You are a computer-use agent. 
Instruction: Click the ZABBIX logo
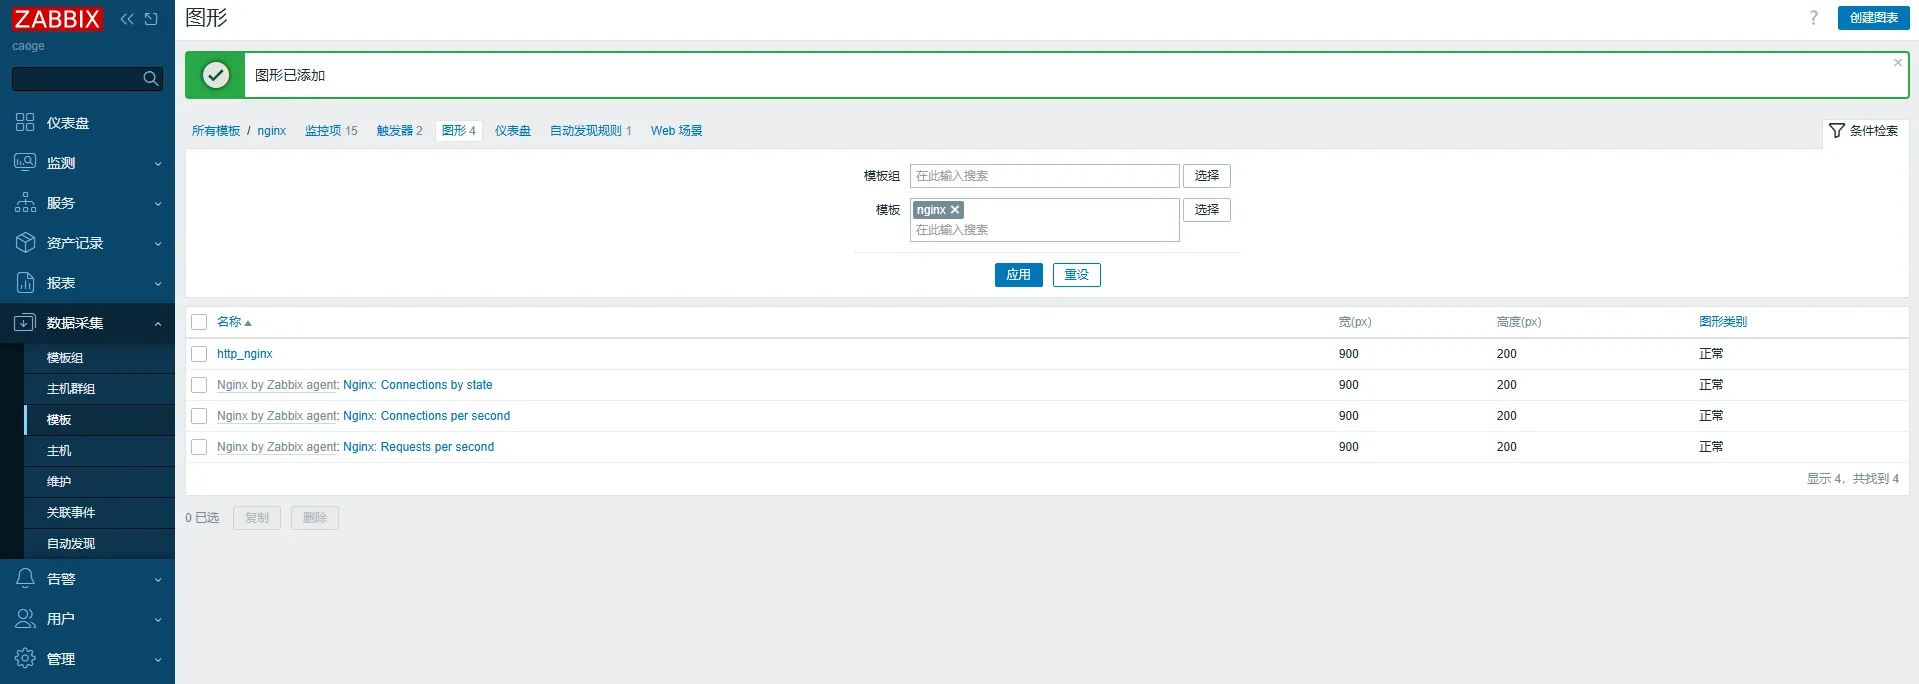pyautogui.click(x=57, y=19)
